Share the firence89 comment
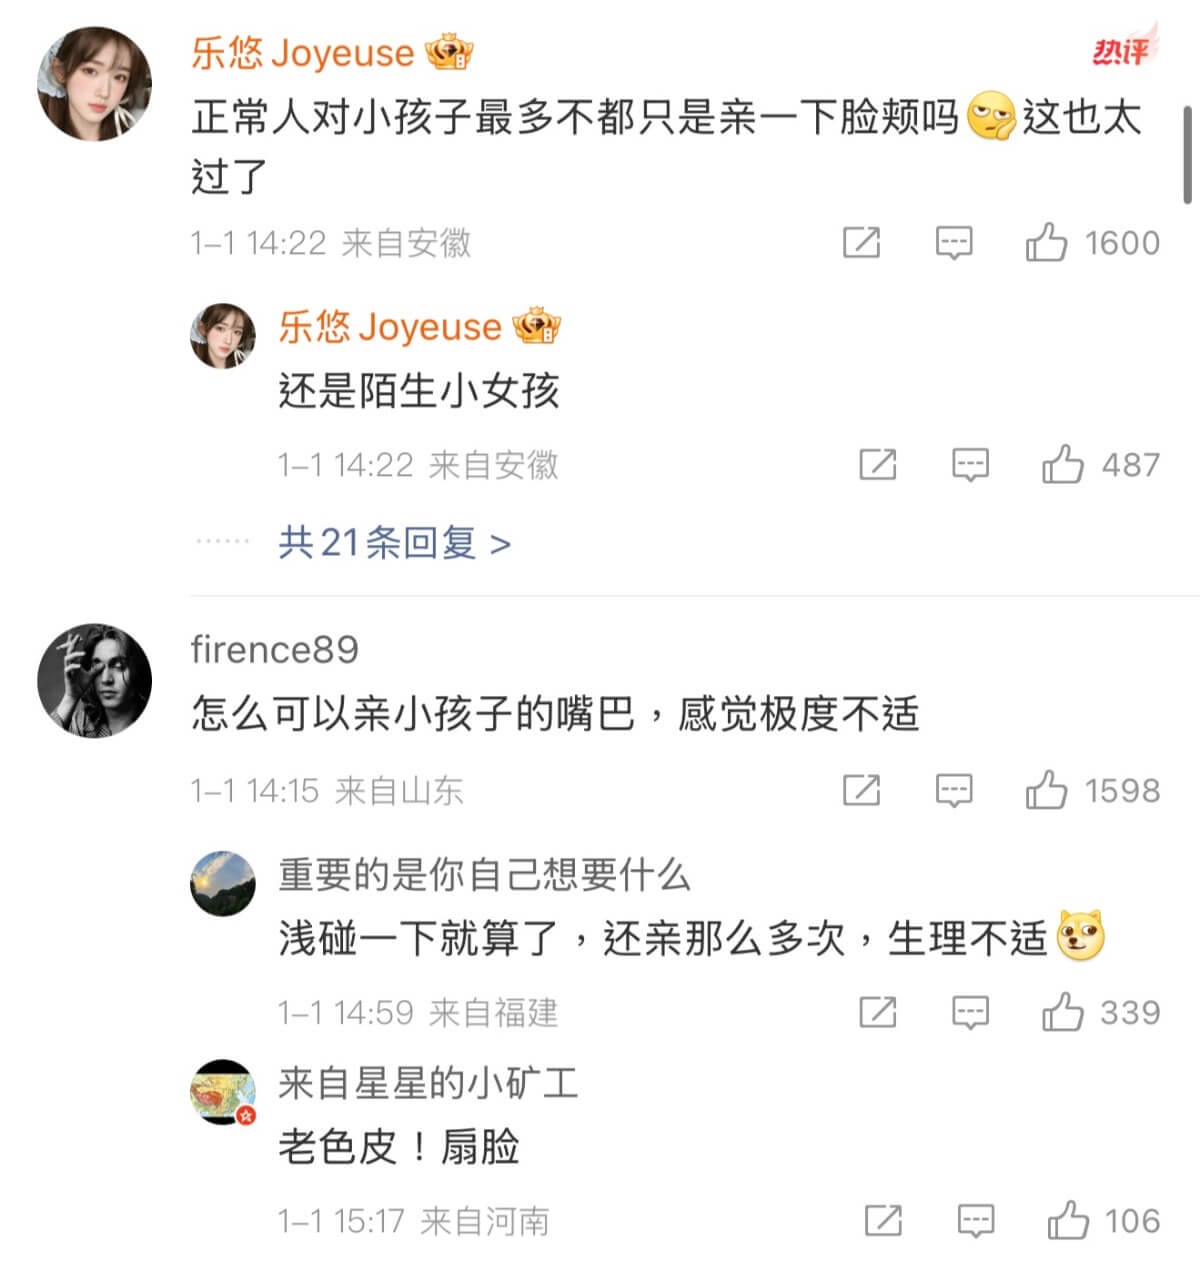This screenshot has height=1272, width=1200. point(861,790)
